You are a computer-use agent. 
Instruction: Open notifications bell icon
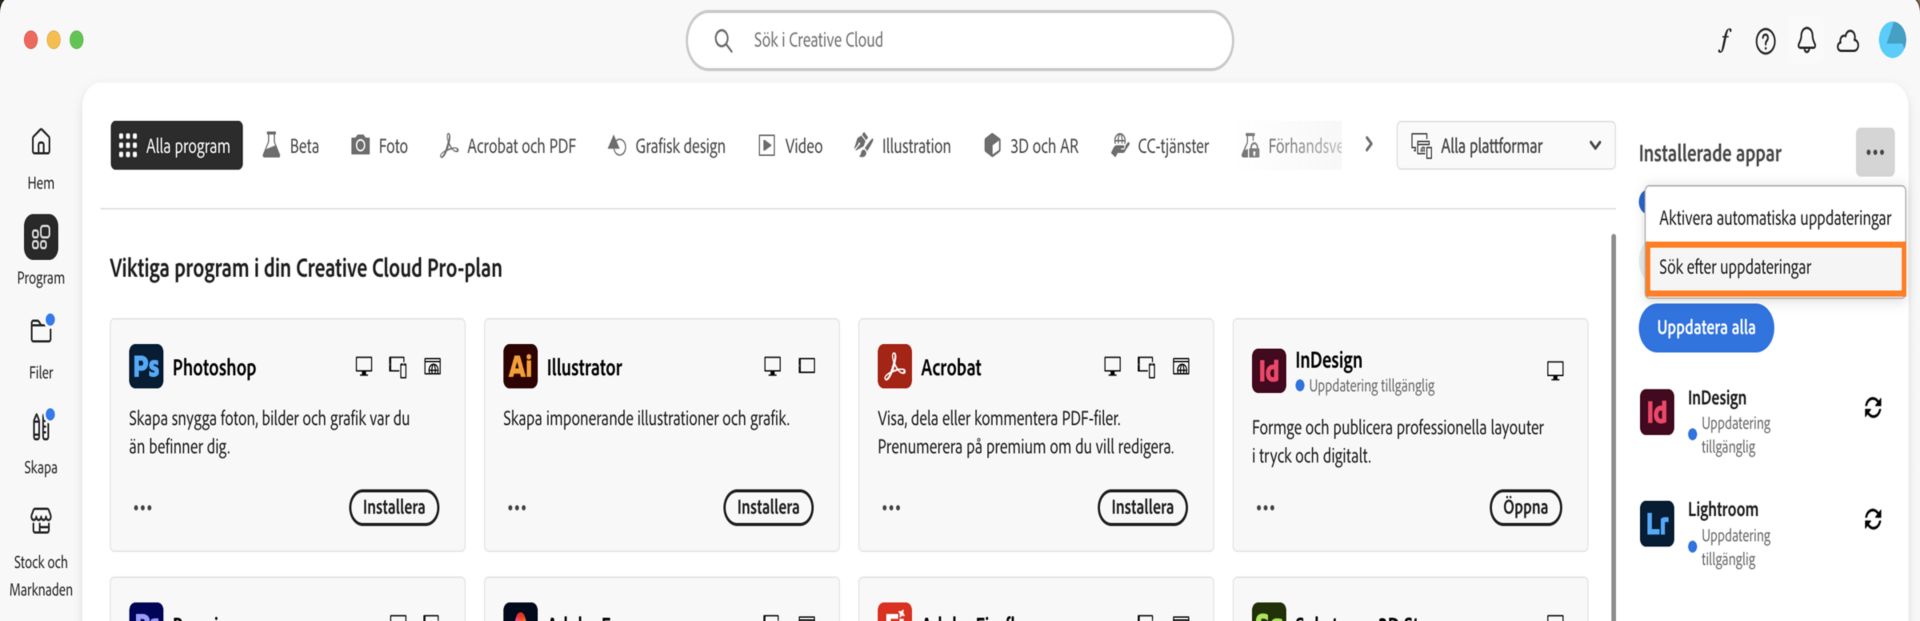point(1807,40)
